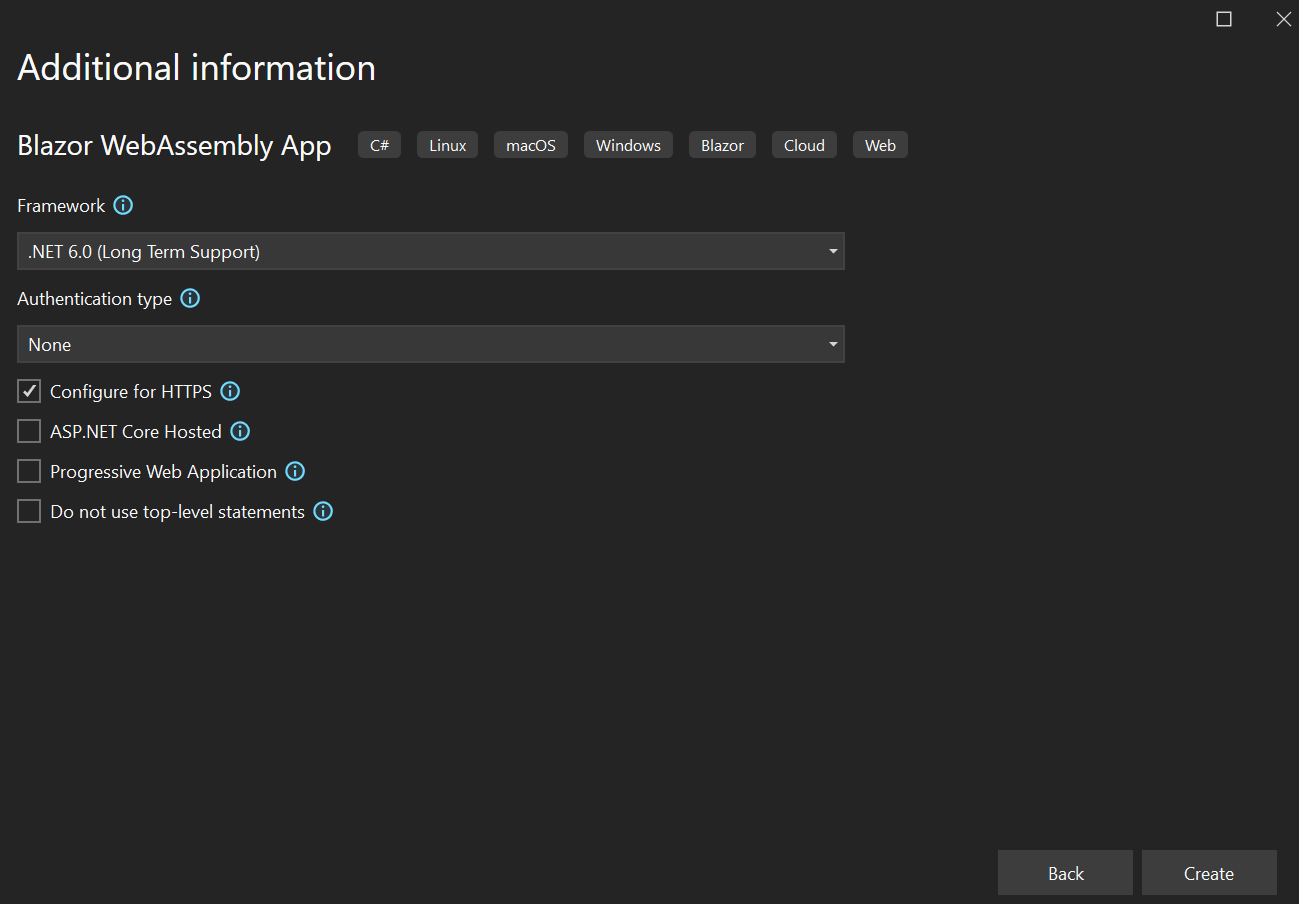Click the Create button
The image size is (1299, 904).
1209,873
